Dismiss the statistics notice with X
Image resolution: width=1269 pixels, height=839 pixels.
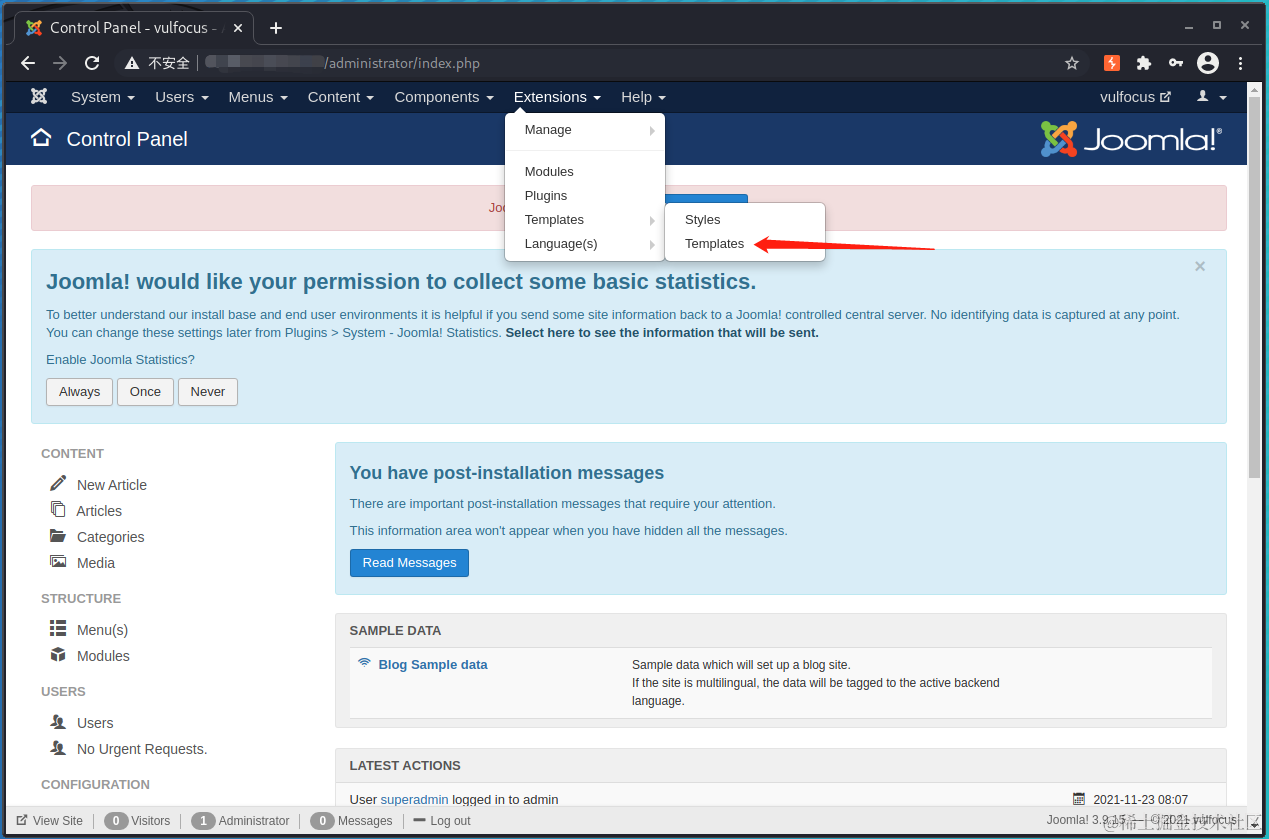(1200, 266)
